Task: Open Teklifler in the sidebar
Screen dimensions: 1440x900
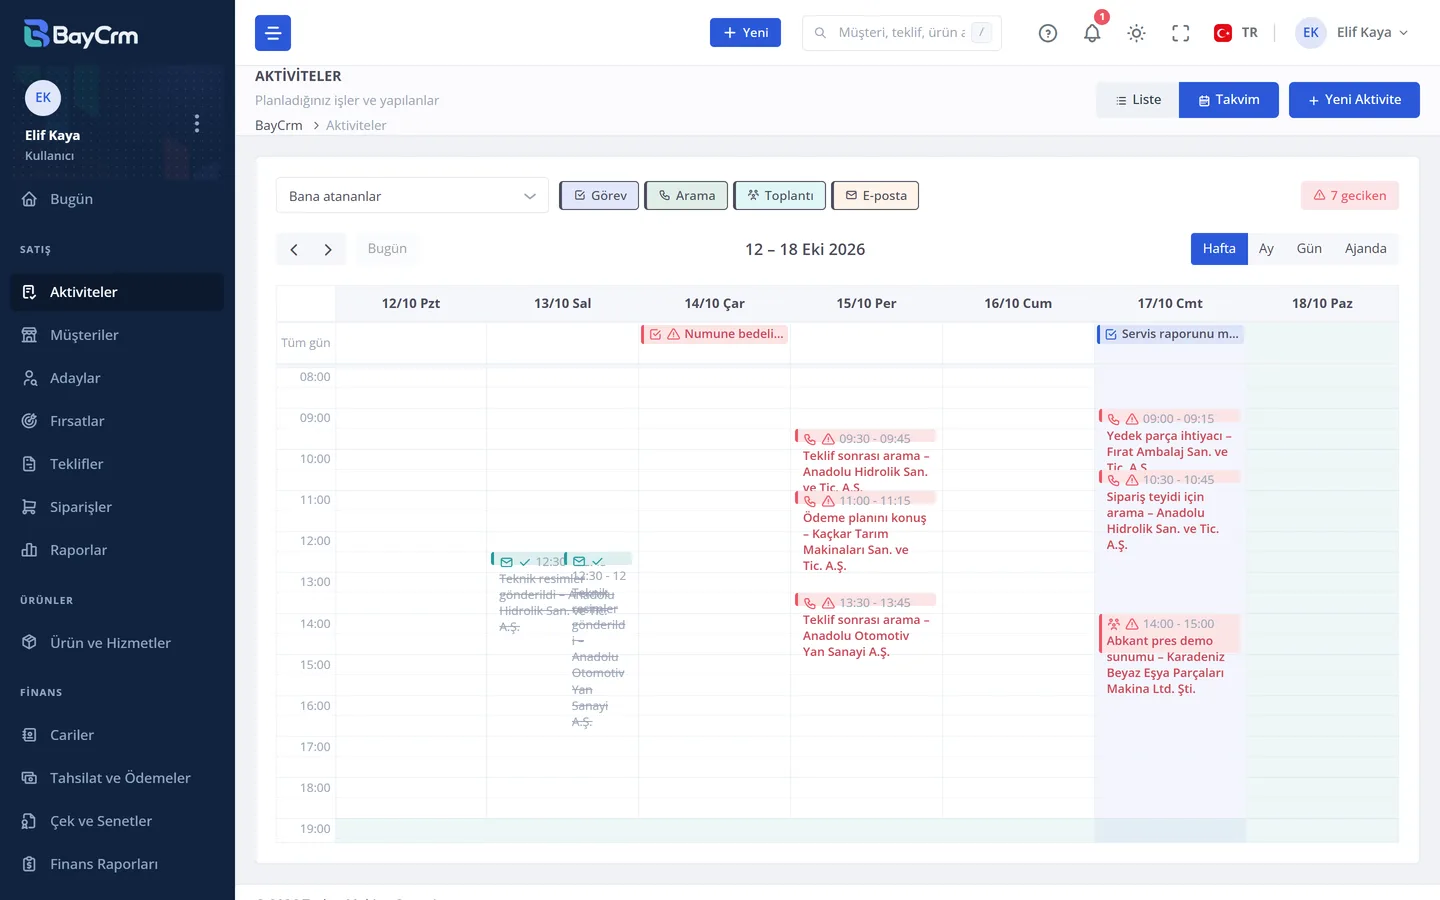Action: tap(117, 464)
